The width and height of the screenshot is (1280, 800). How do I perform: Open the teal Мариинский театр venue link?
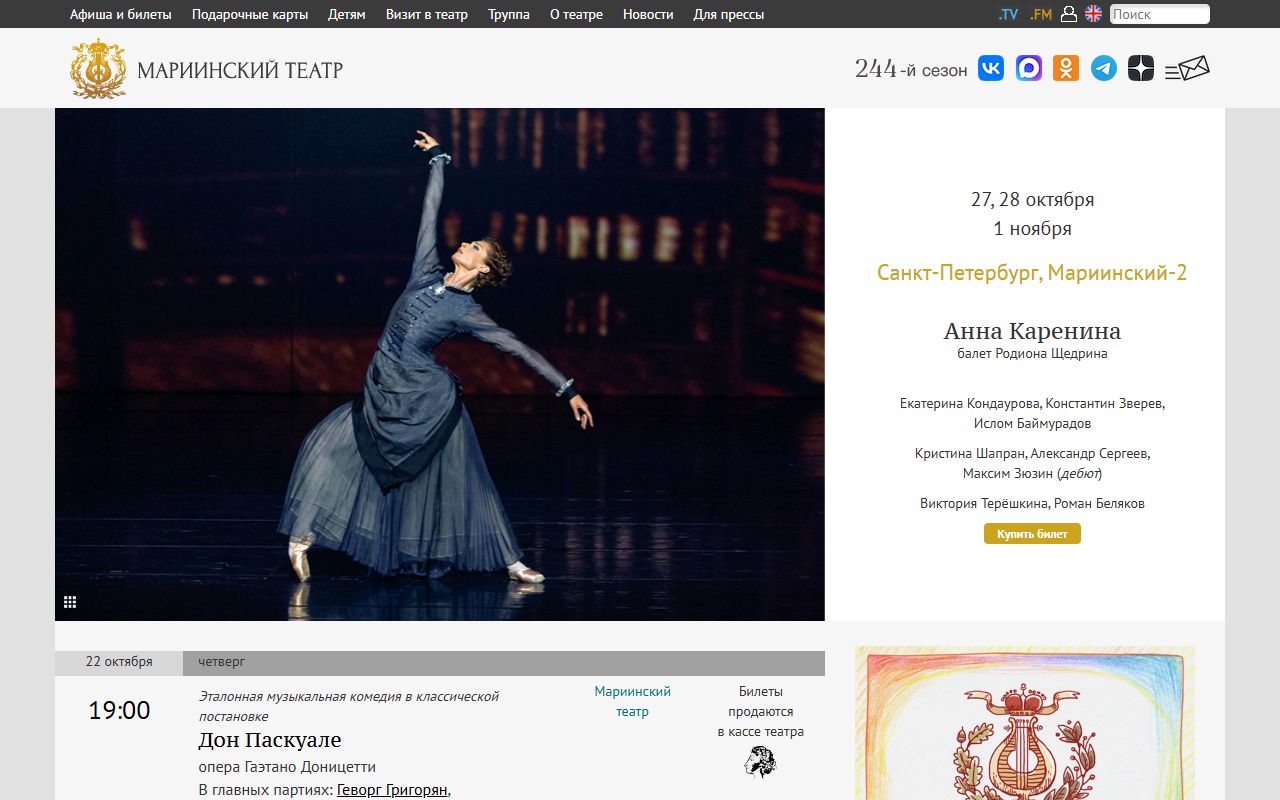632,701
